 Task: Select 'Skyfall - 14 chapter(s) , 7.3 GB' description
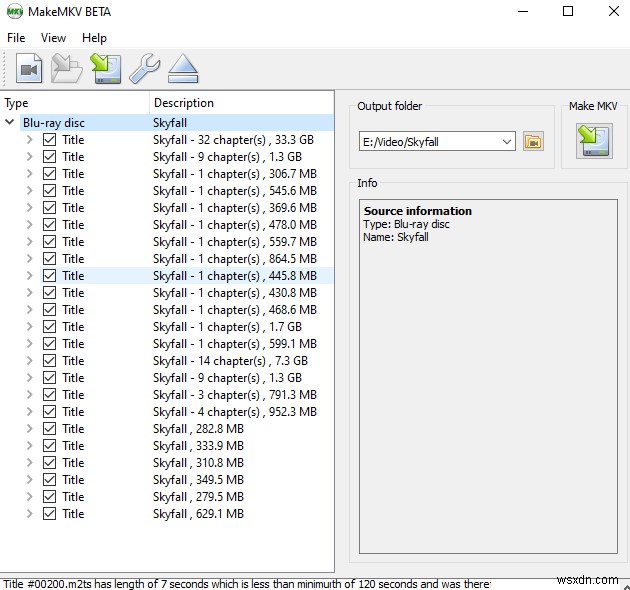click(230, 361)
